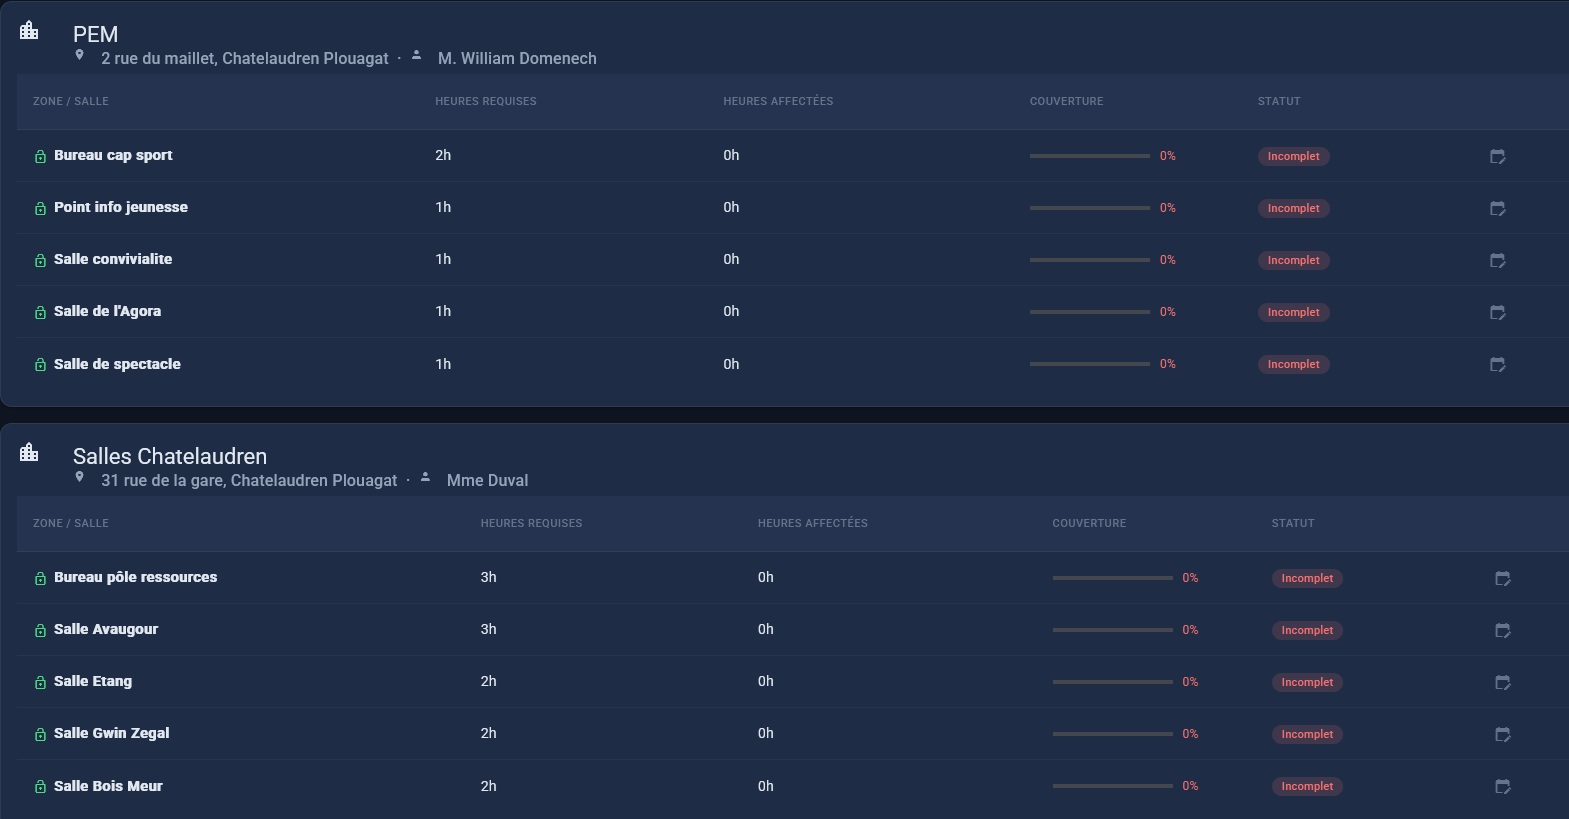Click the Couverture header in Salles Chatelaudren table
Image resolution: width=1569 pixels, height=819 pixels.
(x=1089, y=523)
